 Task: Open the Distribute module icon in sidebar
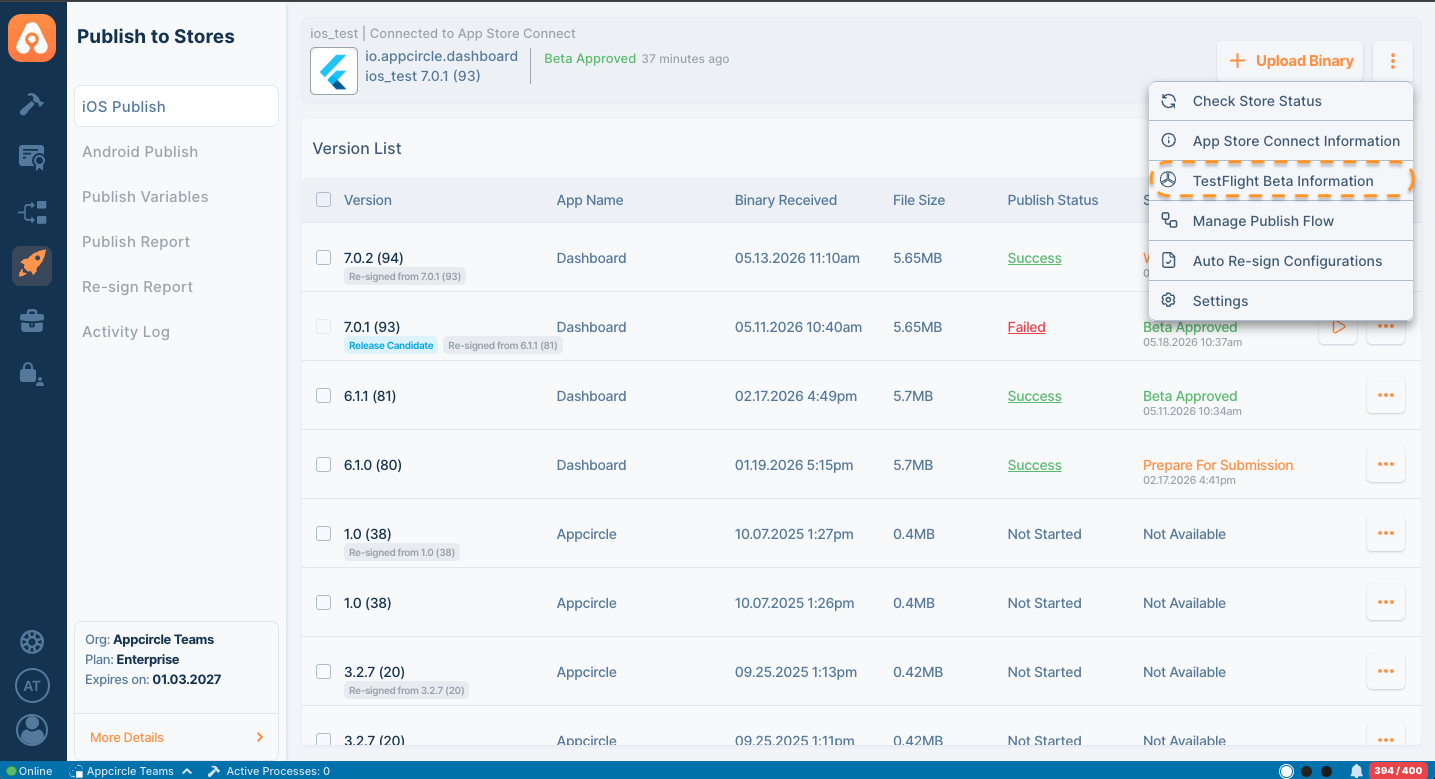pyautogui.click(x=32, y=212)
